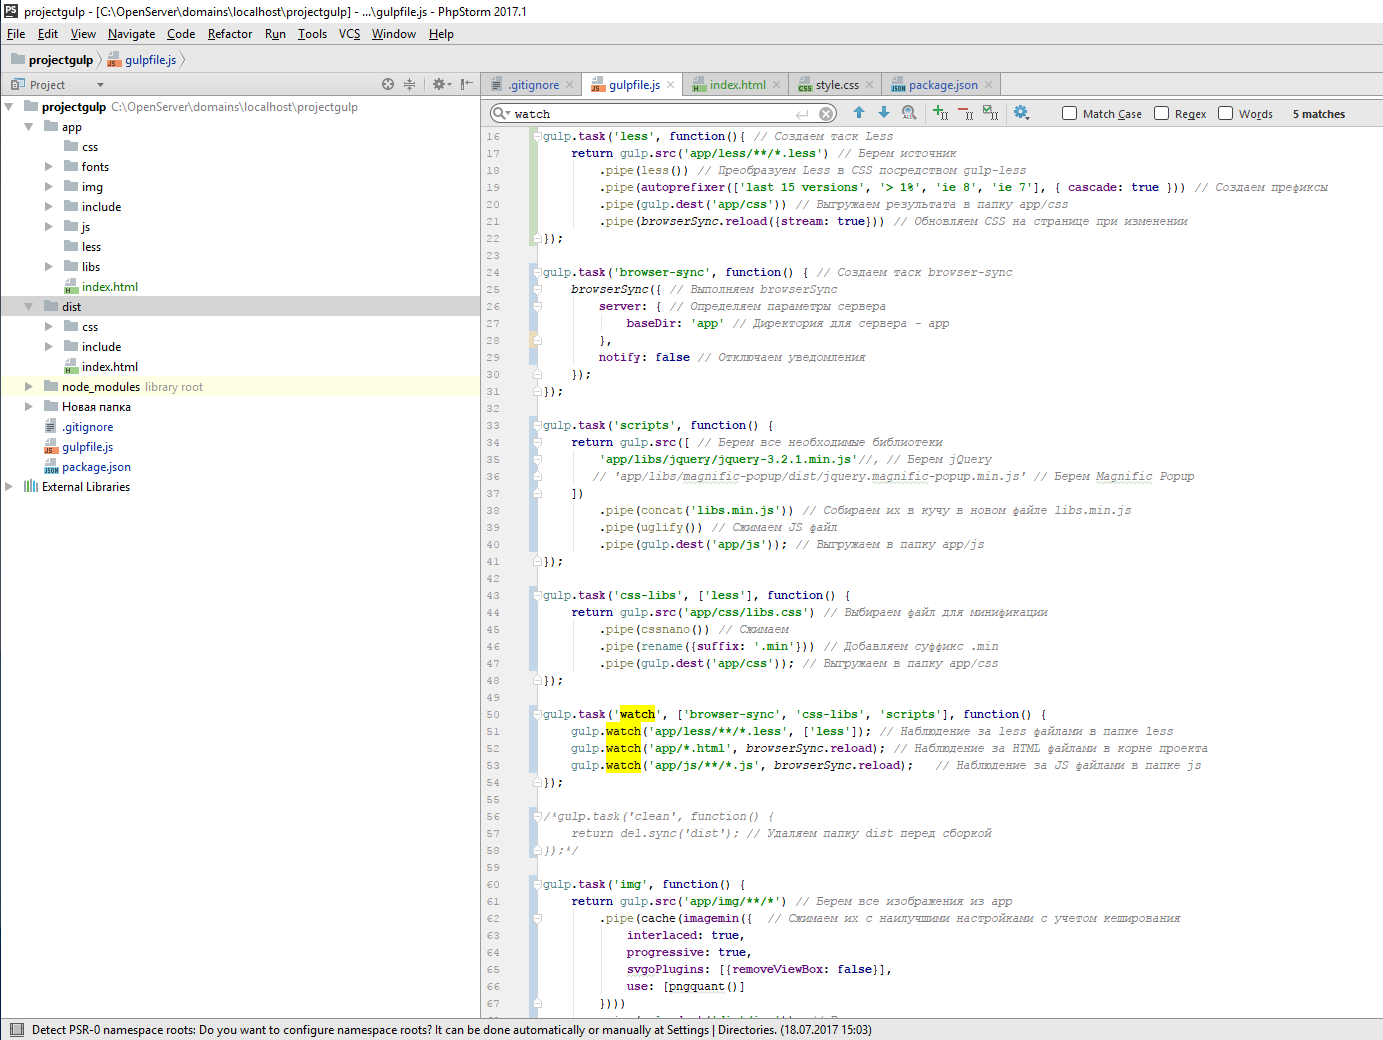This screenshot has width=1383, height=1040.
Task: Close the gulpfile.js tab
Action: [671, 85]
